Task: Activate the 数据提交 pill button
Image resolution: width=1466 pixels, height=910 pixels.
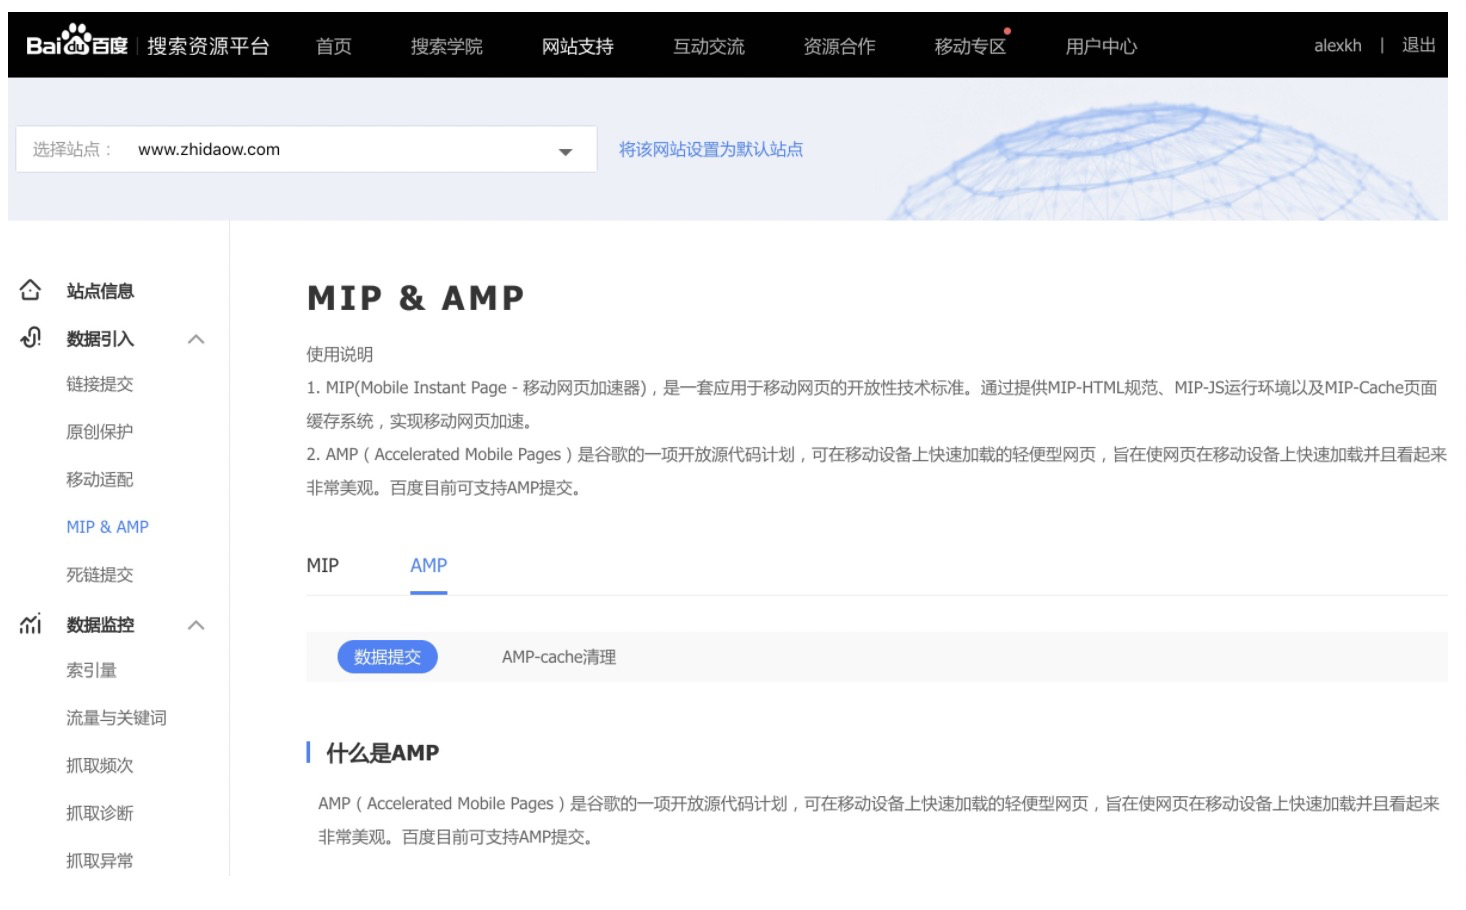Action: coord(389,658)
